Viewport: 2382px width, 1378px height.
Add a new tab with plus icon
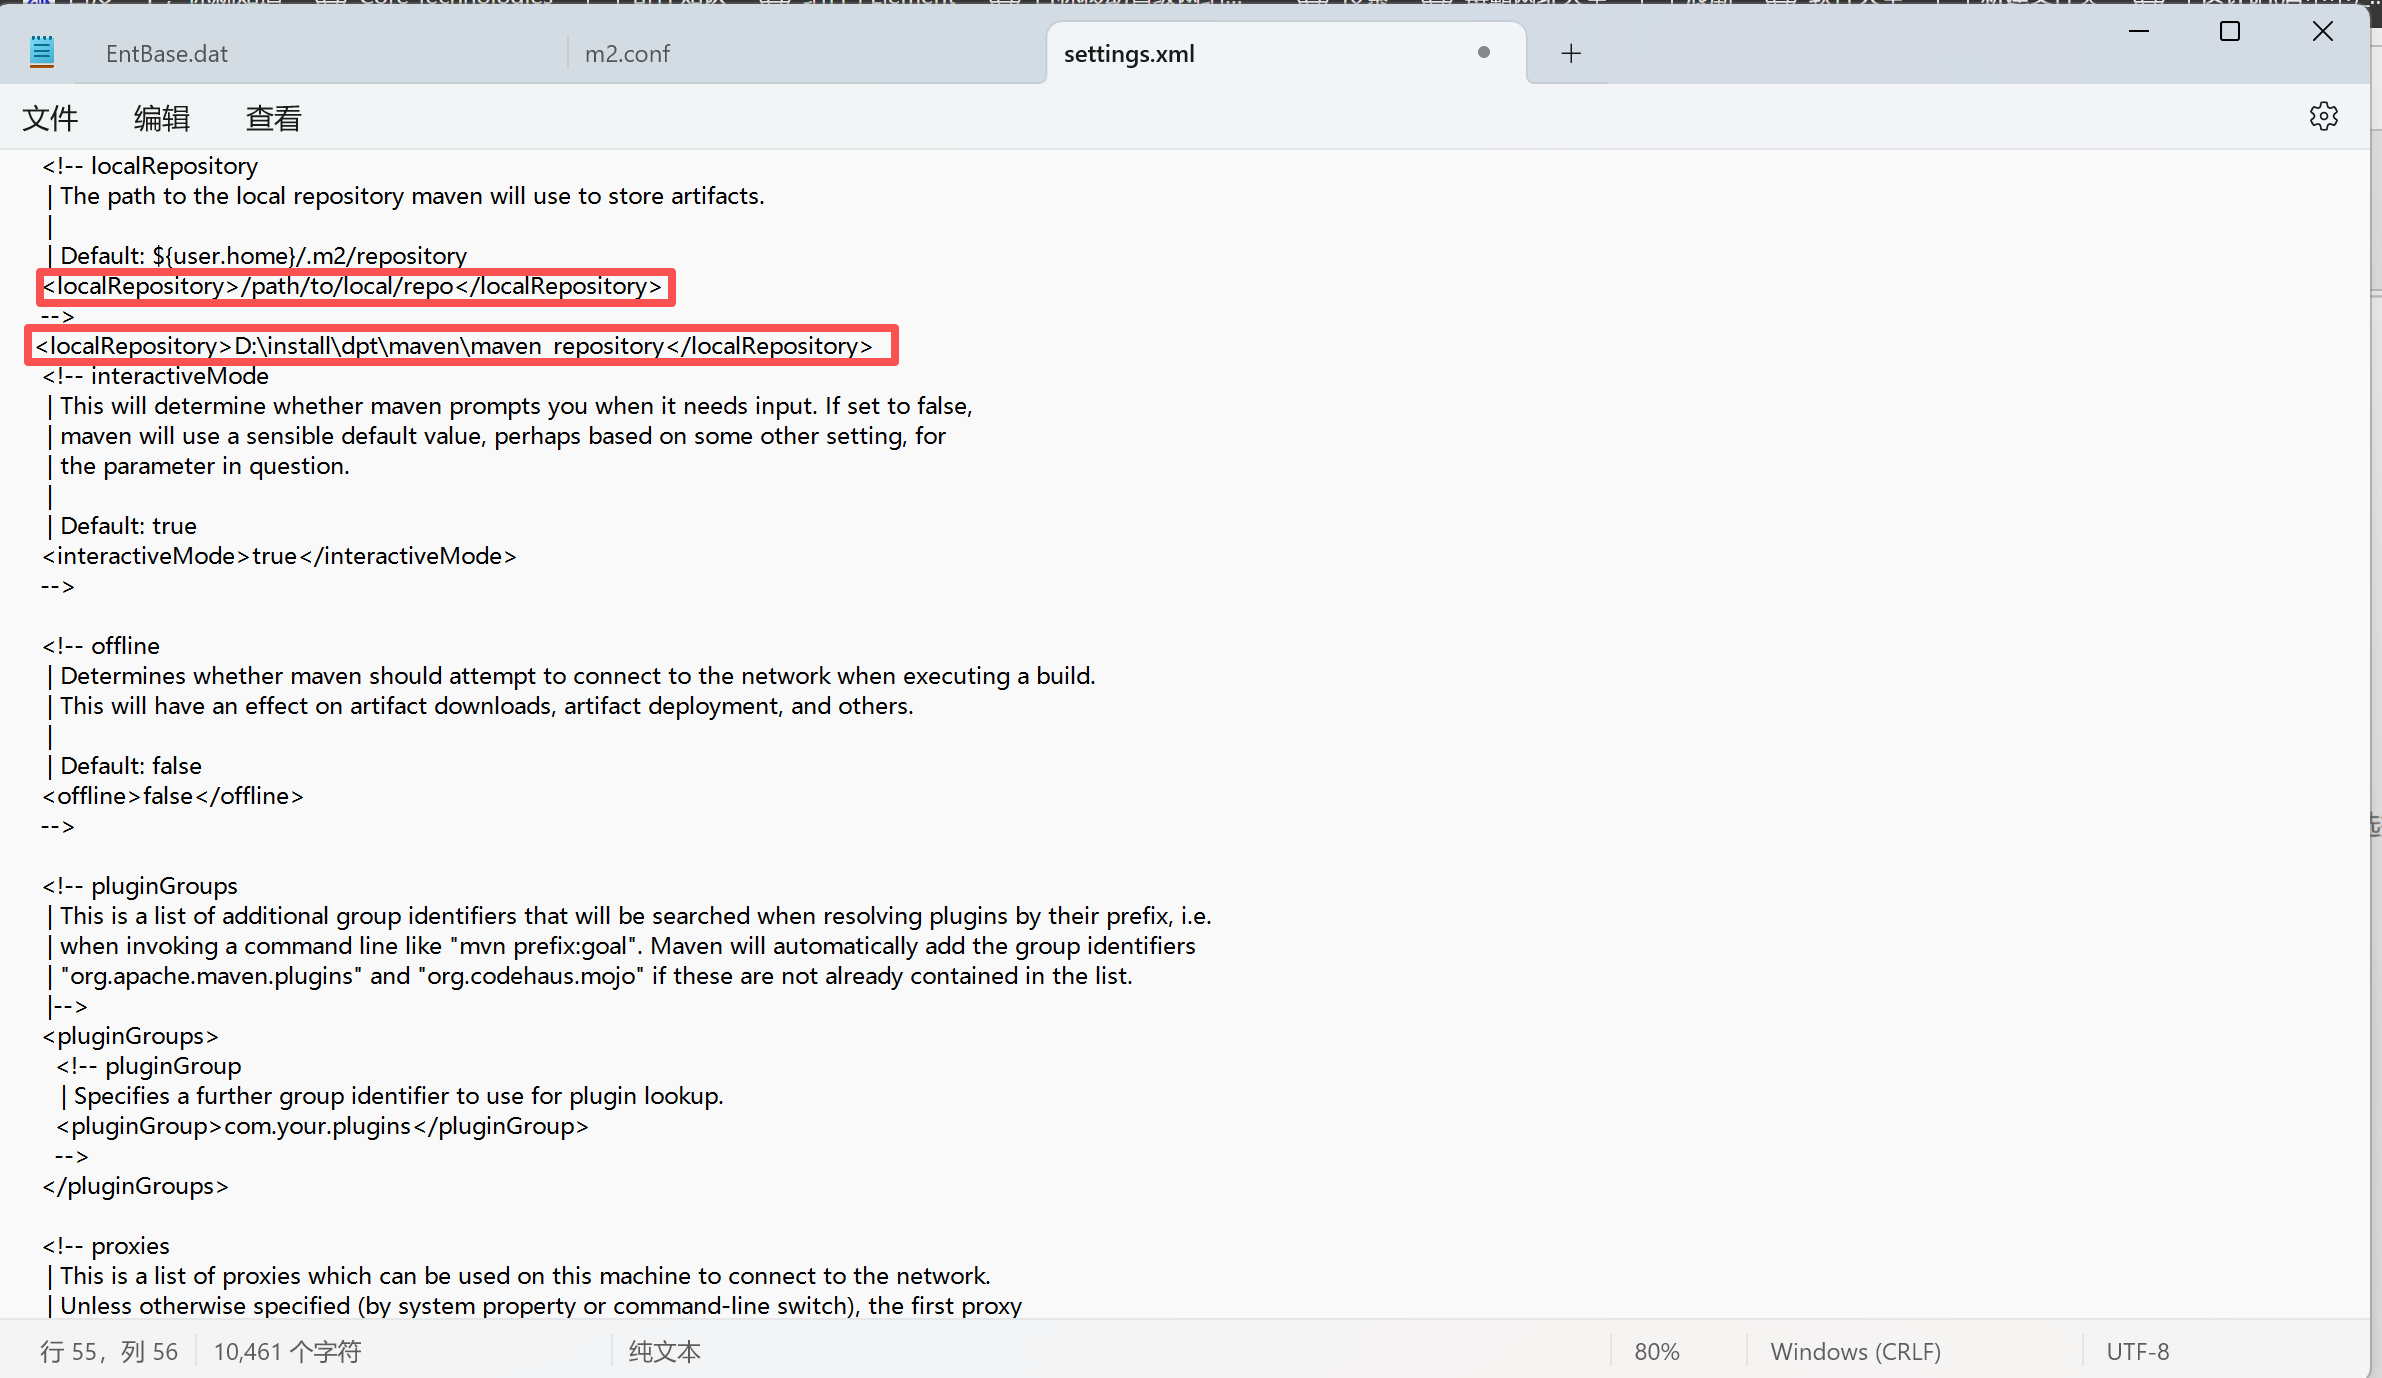(1570, 53)
